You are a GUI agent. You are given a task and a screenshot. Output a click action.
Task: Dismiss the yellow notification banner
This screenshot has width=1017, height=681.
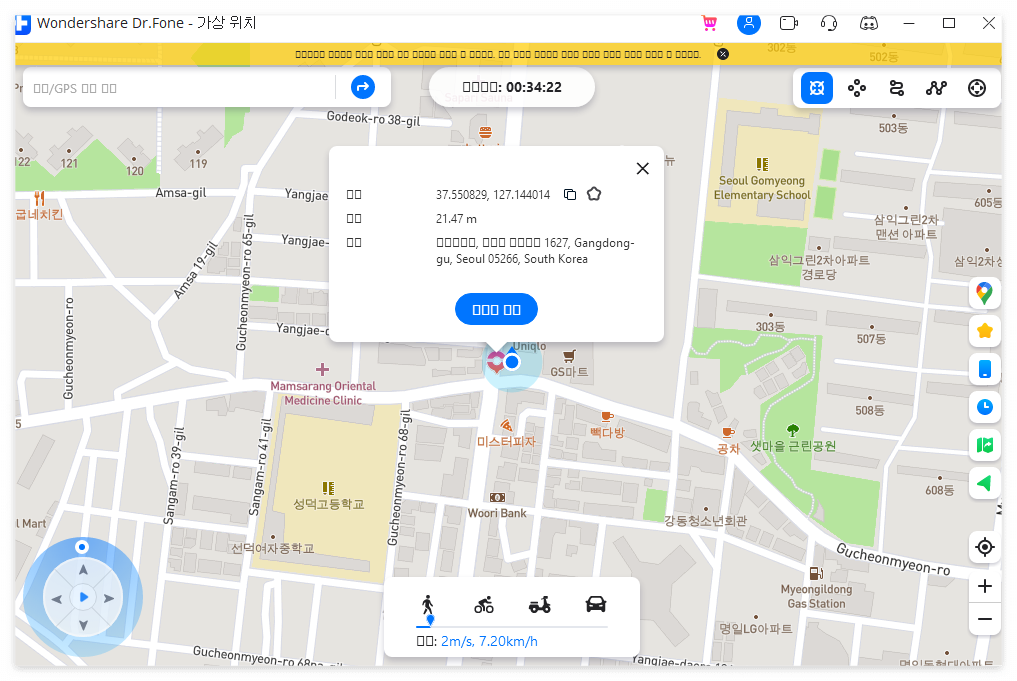coord(723,54)
